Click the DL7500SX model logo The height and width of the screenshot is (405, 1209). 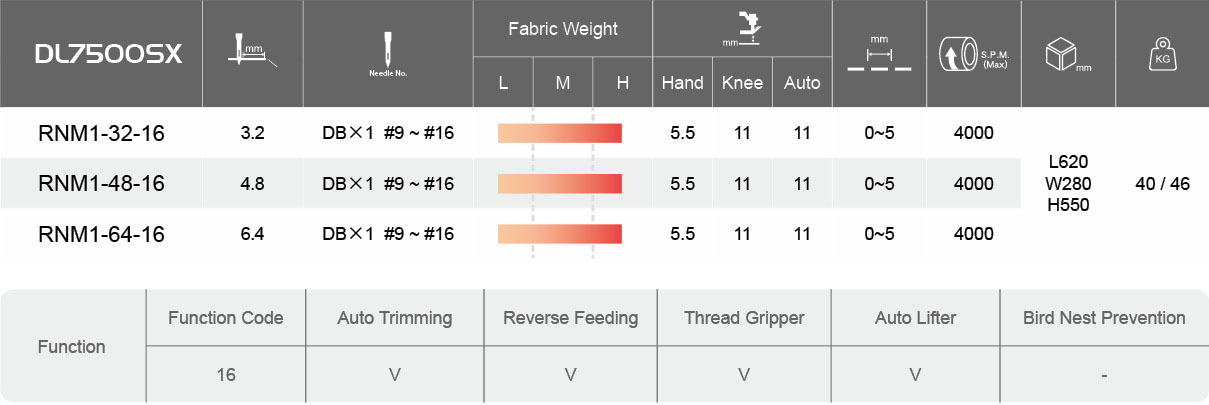tap(108, 55)
